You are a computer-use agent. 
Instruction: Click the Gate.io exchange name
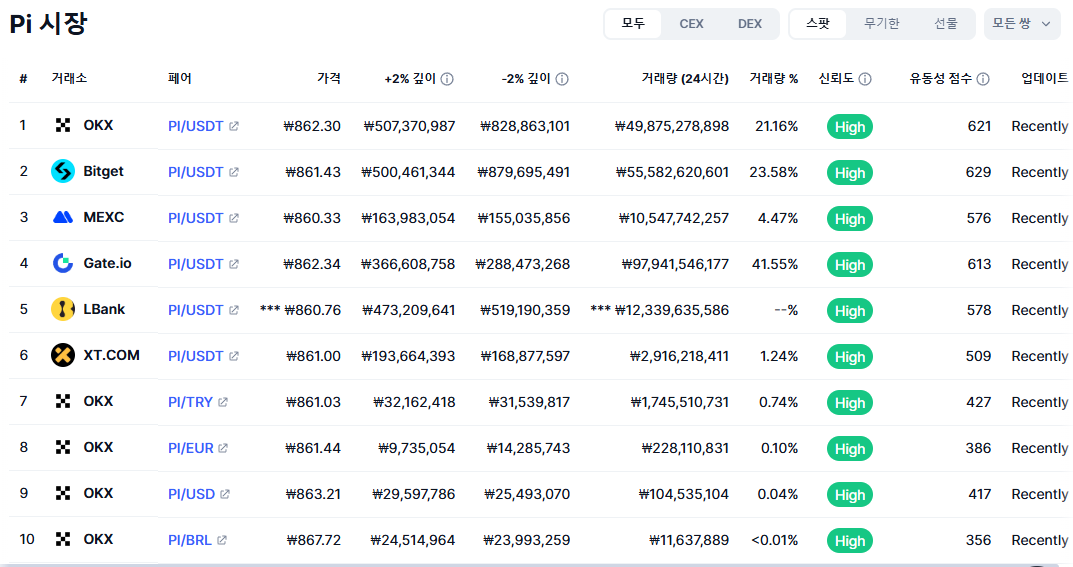point(107,263)
